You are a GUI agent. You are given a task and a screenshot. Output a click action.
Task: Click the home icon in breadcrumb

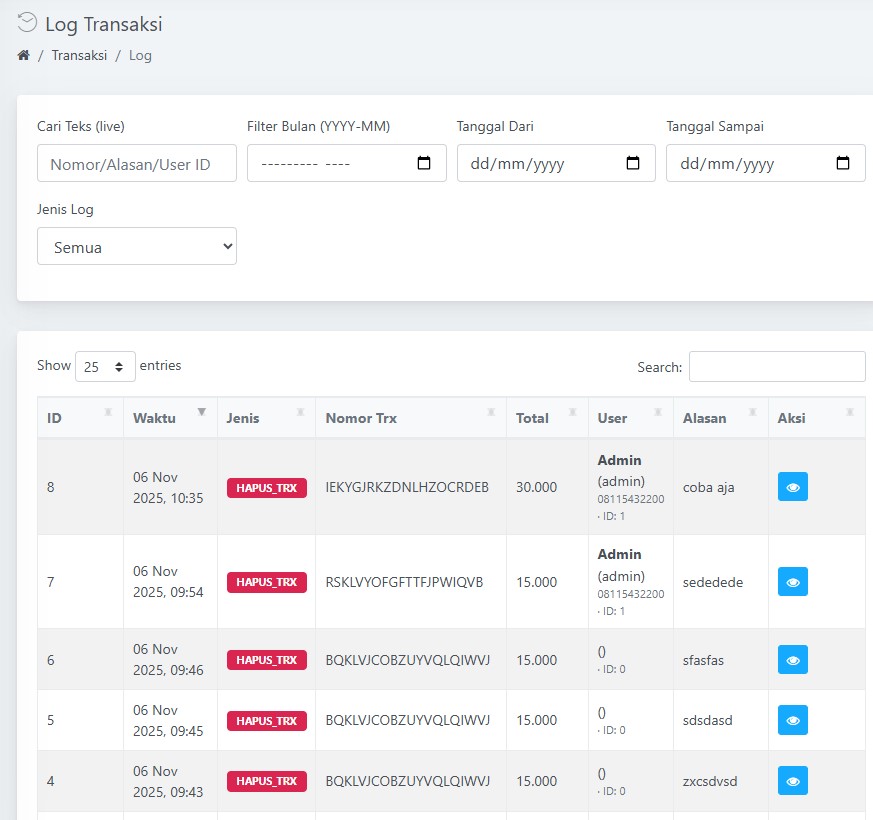click(x=23, y=55)
